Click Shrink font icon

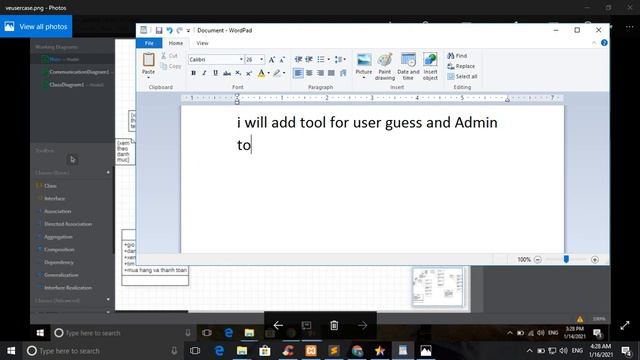pos(282,60)
